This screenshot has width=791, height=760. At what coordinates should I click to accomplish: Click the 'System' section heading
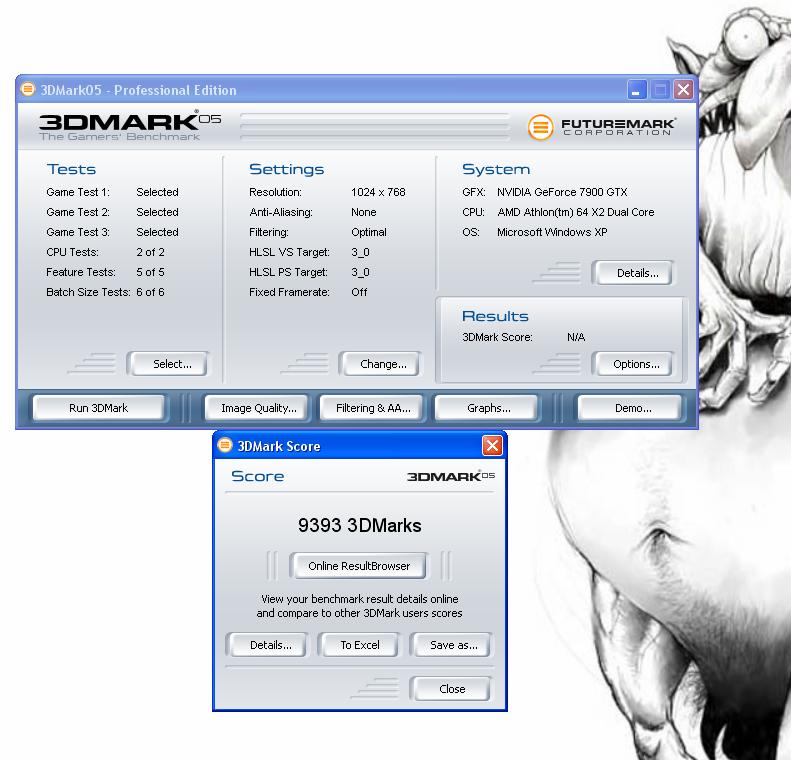[496, 169]
